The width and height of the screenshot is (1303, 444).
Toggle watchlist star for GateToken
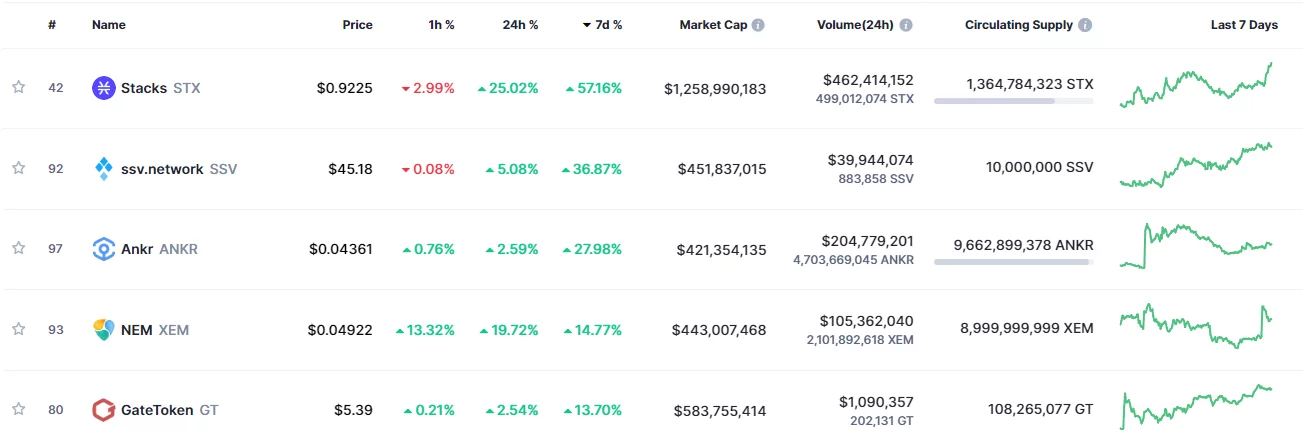tap(18, 409)
